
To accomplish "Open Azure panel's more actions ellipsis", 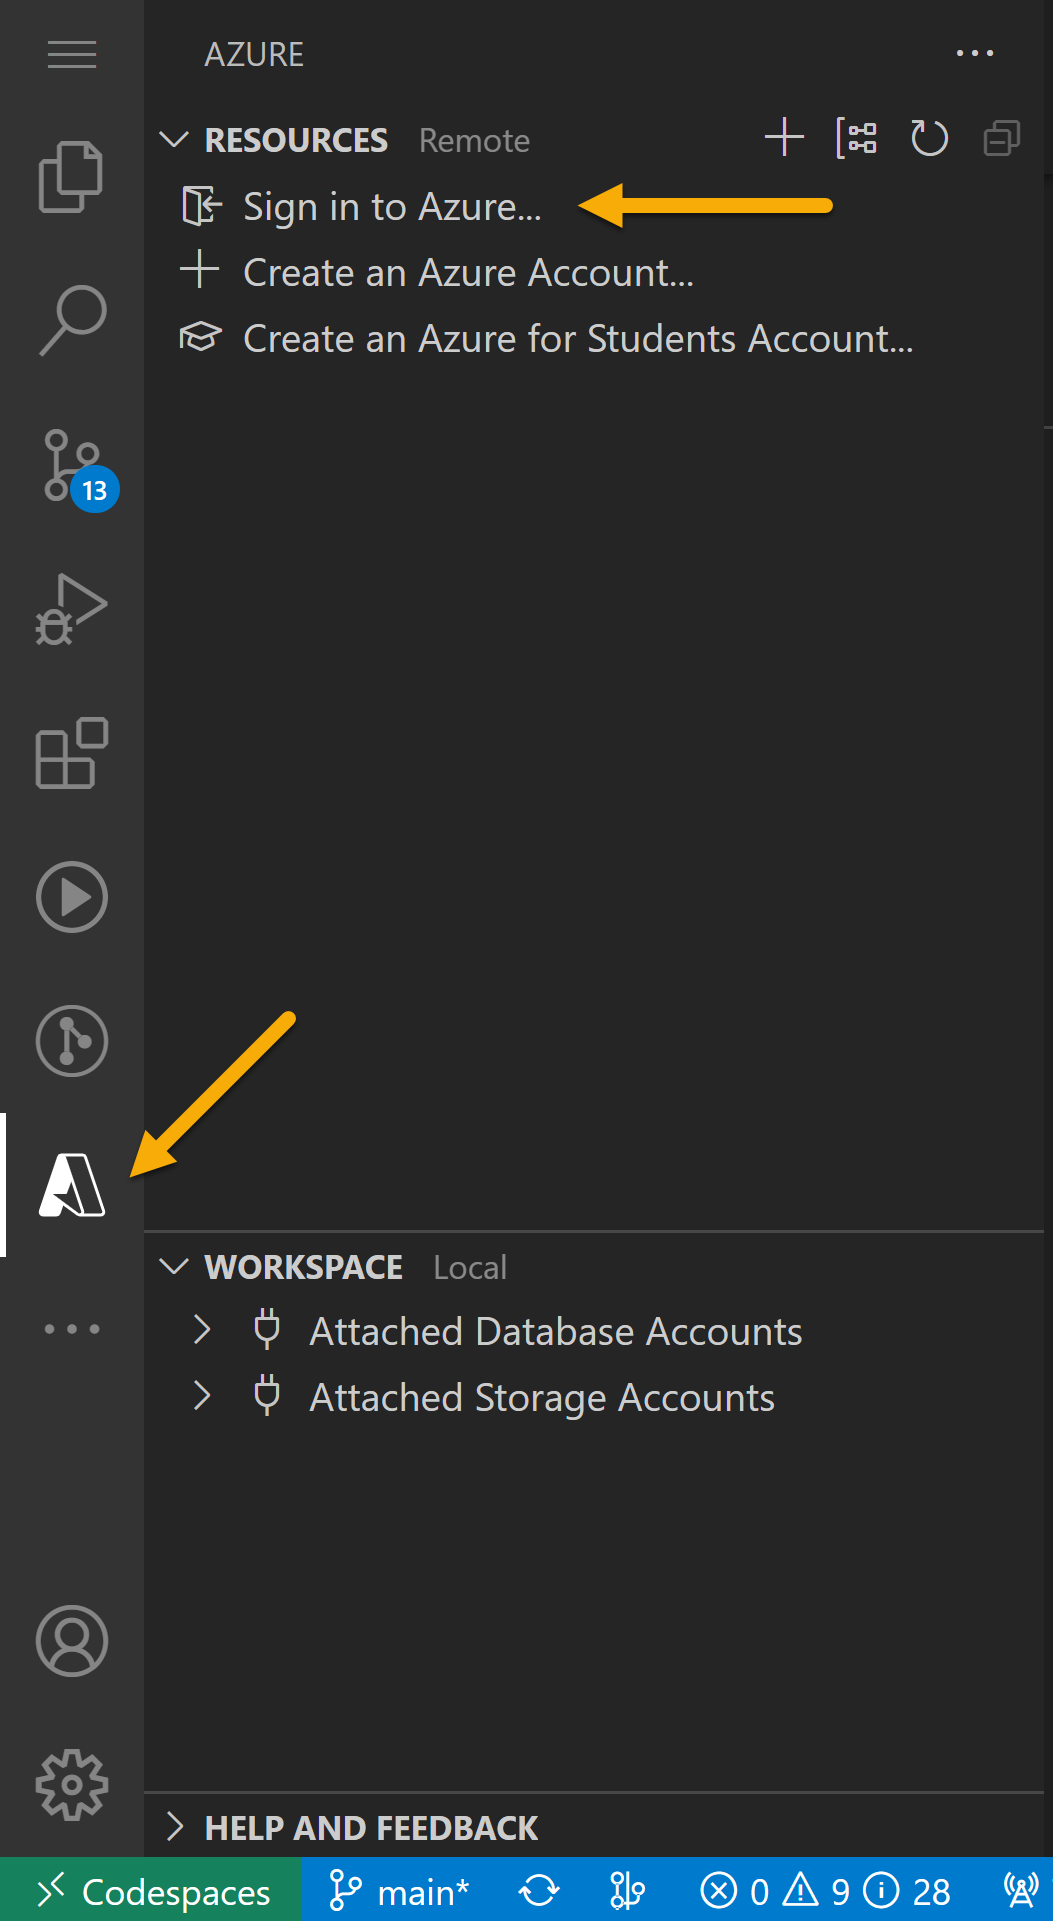I will point(975,53).
